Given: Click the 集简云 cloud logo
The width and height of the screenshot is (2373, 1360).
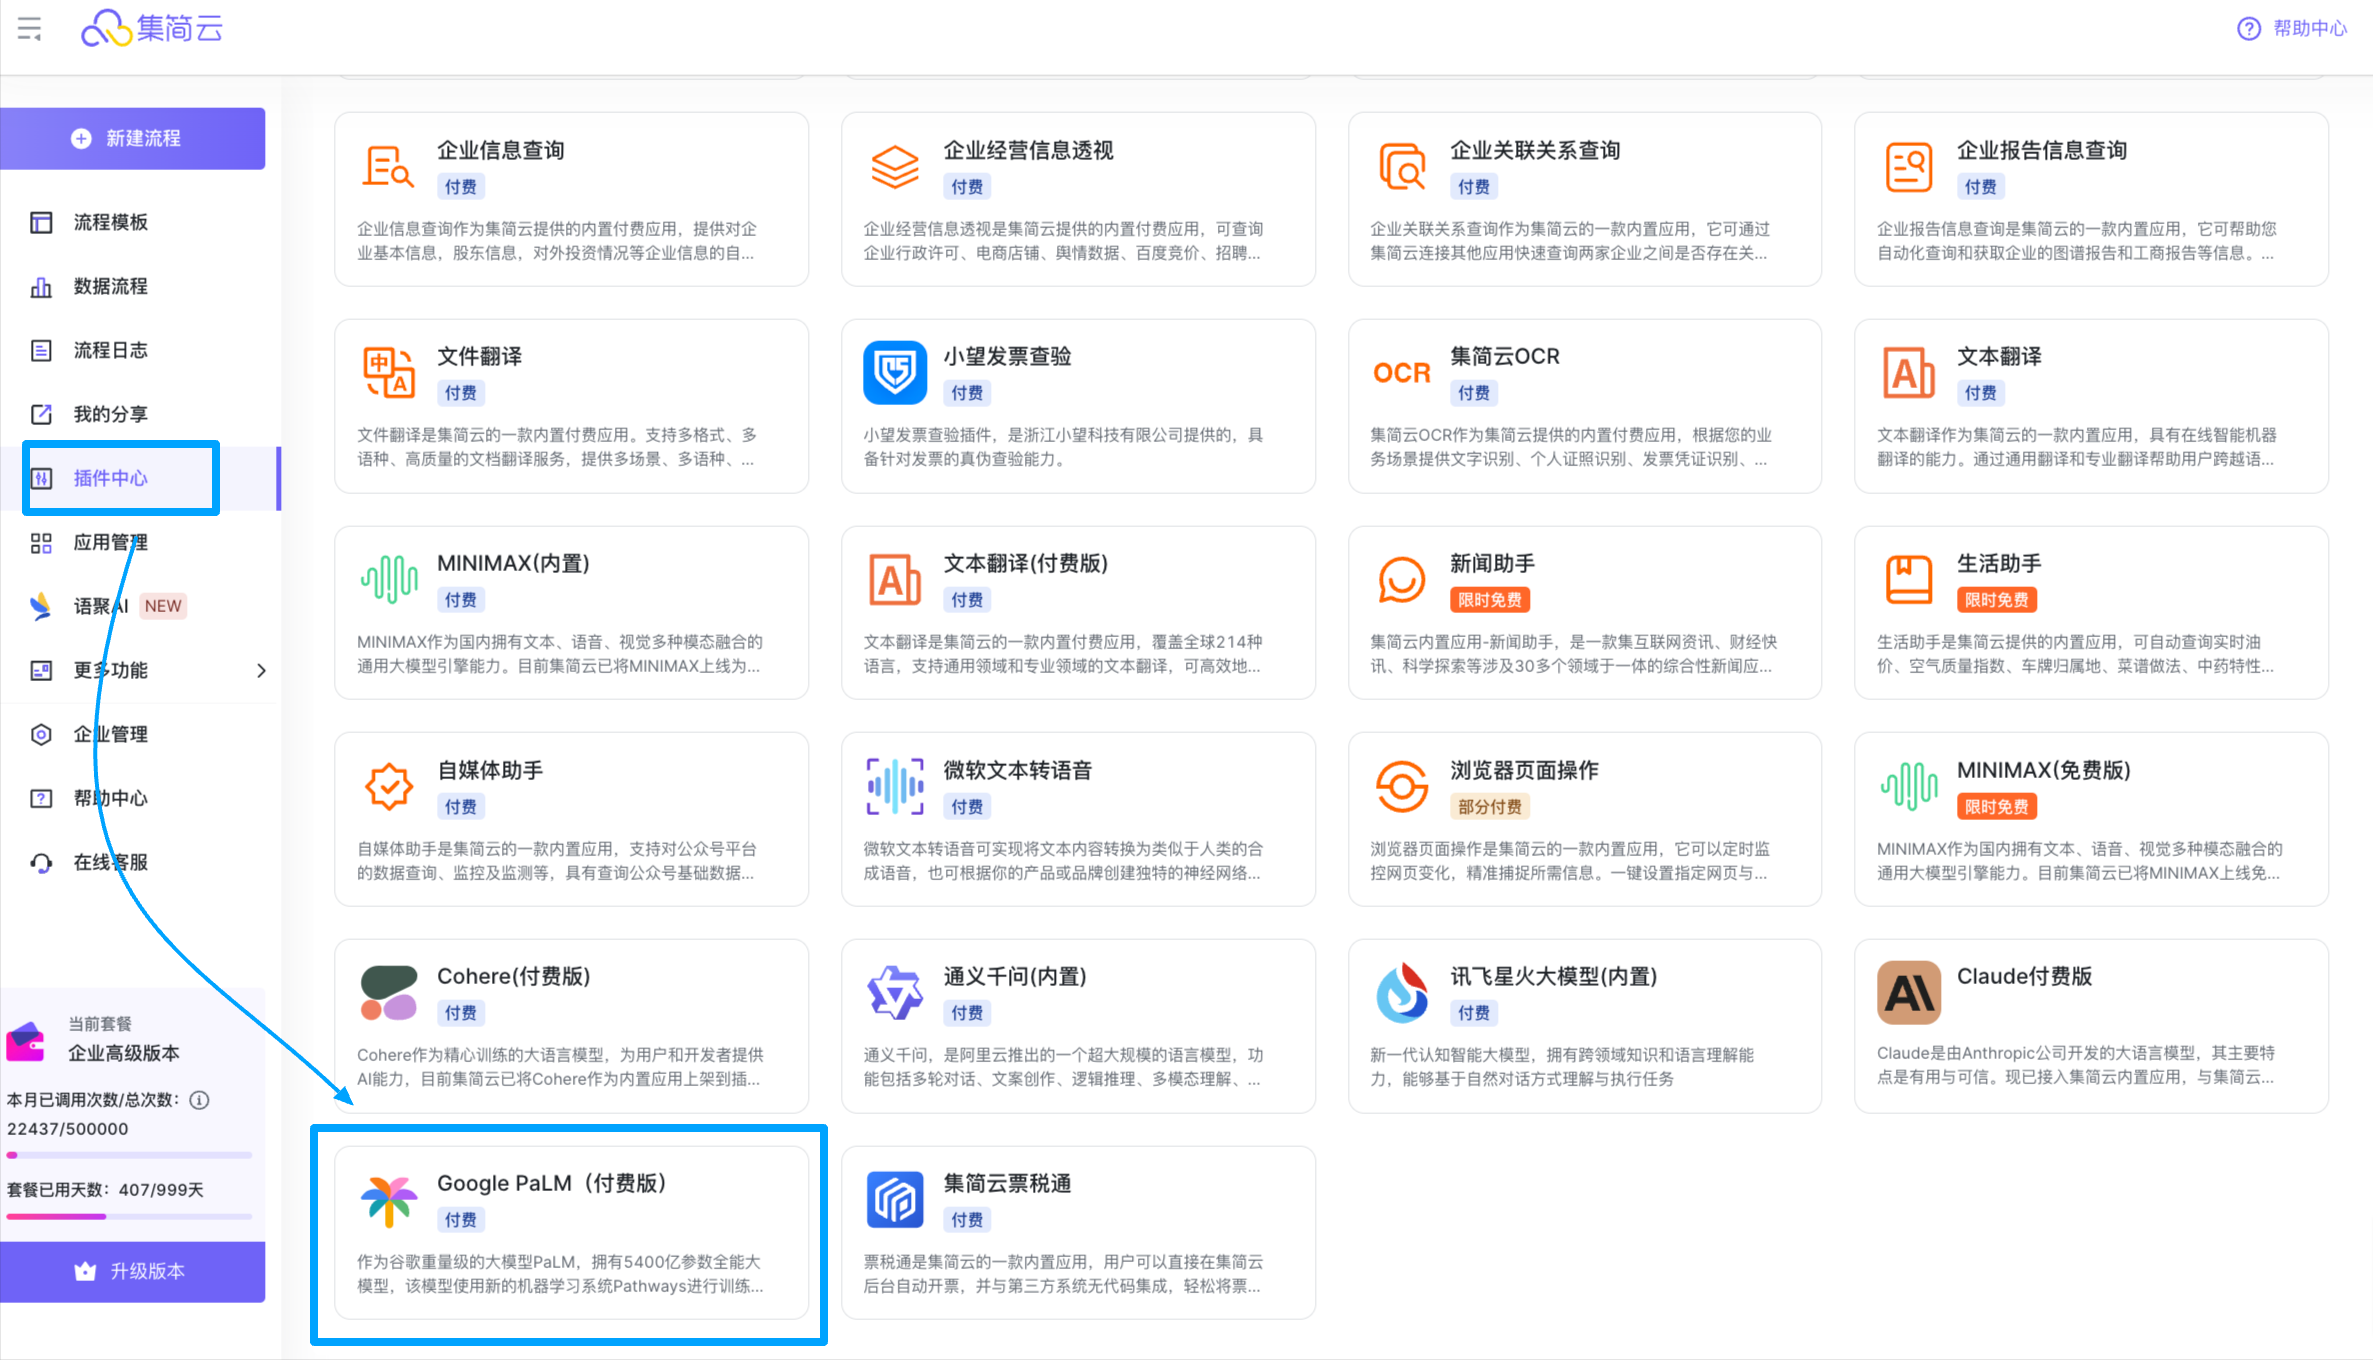Looking at the screenshot, I should tap(151, 28).
